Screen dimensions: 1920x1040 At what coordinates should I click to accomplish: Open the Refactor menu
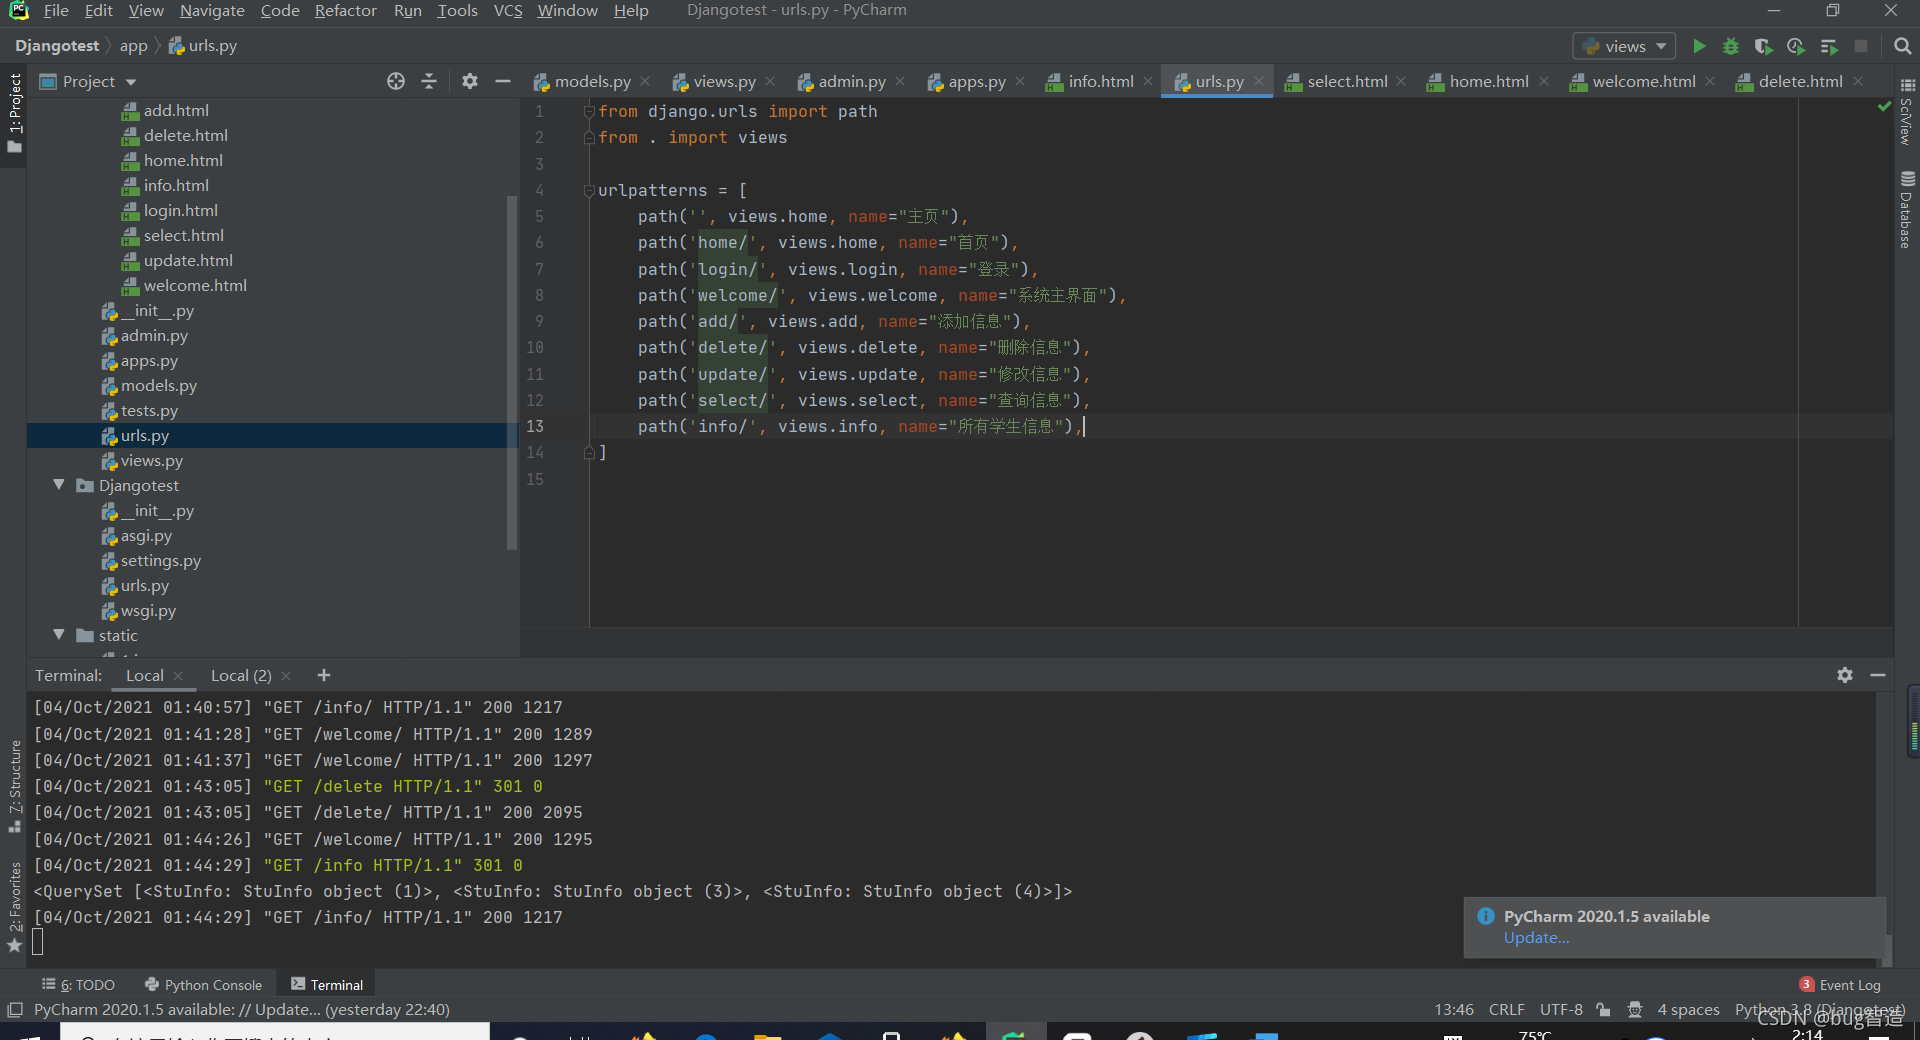(x=345, y=11)
